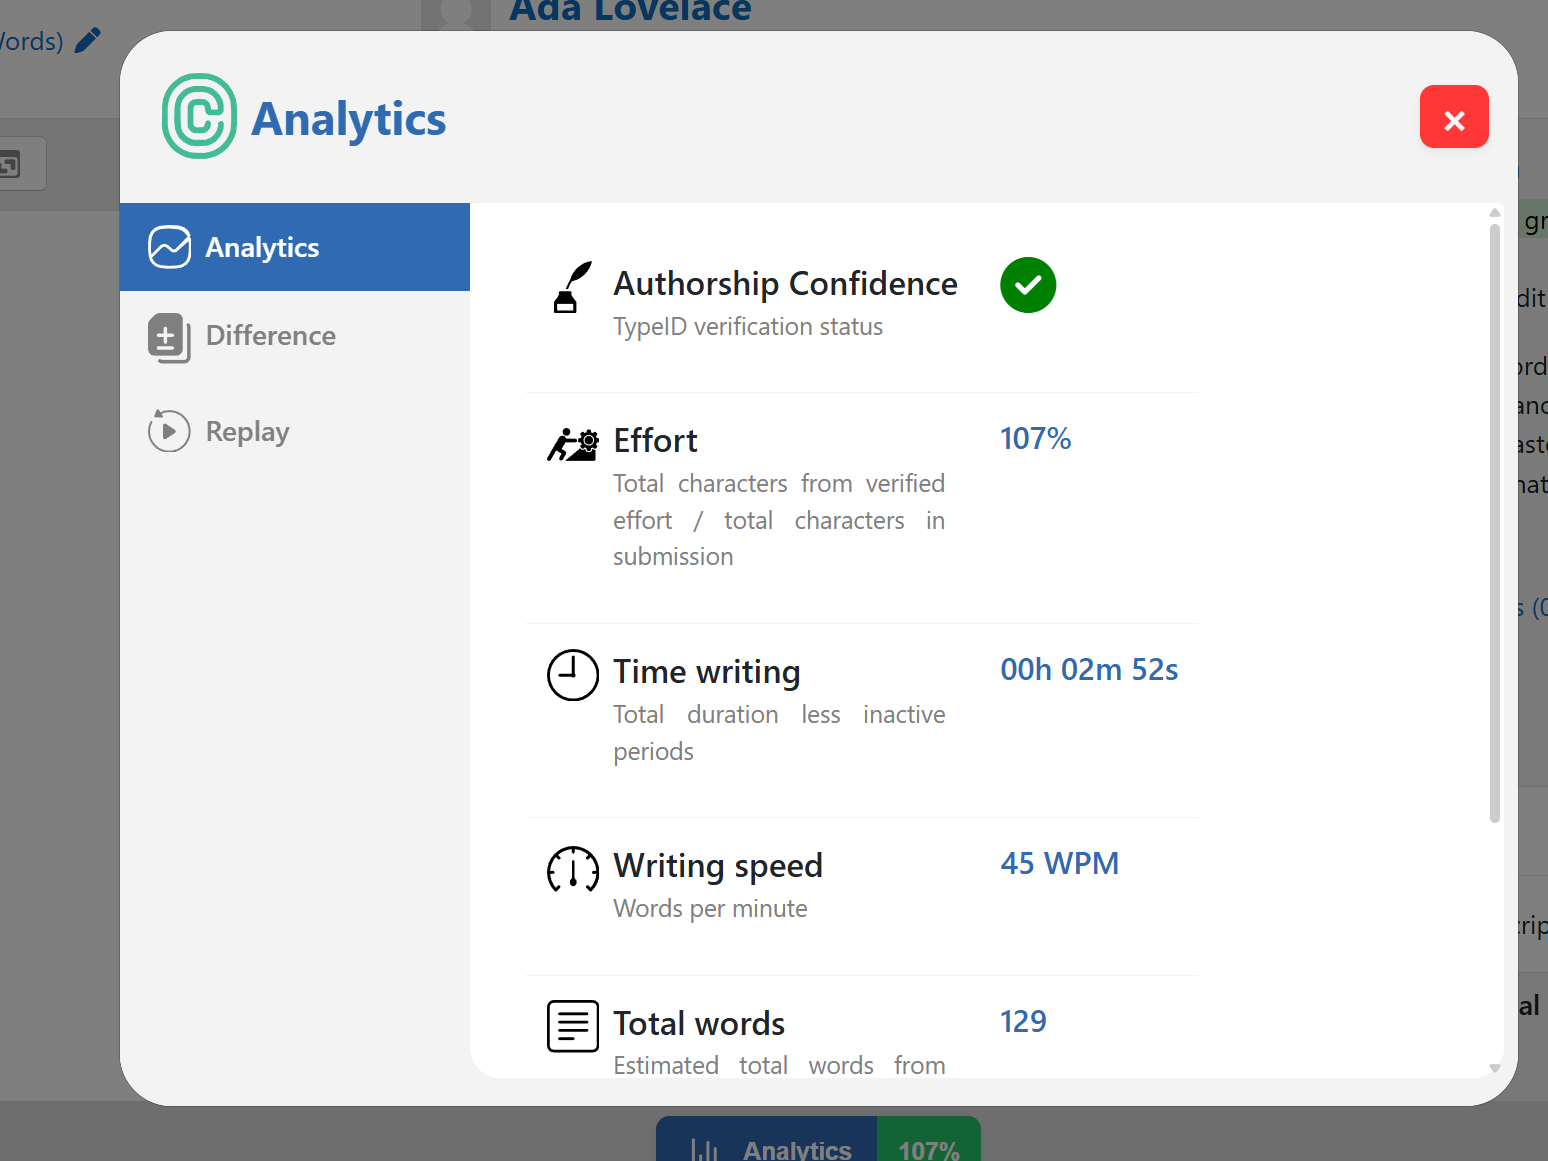Click the green TypeID Analytics logo
This screenshot has height=1161, width=1548.
point(198,117)
